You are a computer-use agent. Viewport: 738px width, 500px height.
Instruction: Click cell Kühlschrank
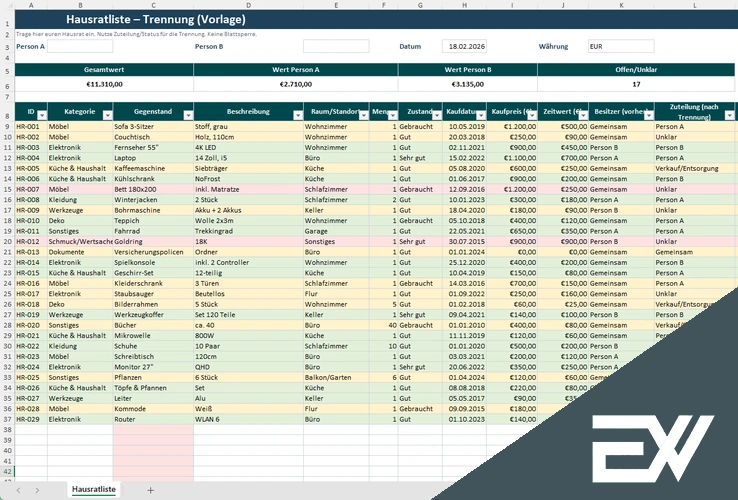pyautogui.click(x=153, y=179)
